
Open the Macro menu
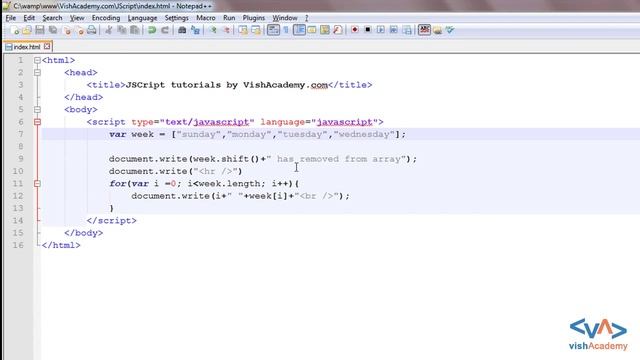pos(206,18)
